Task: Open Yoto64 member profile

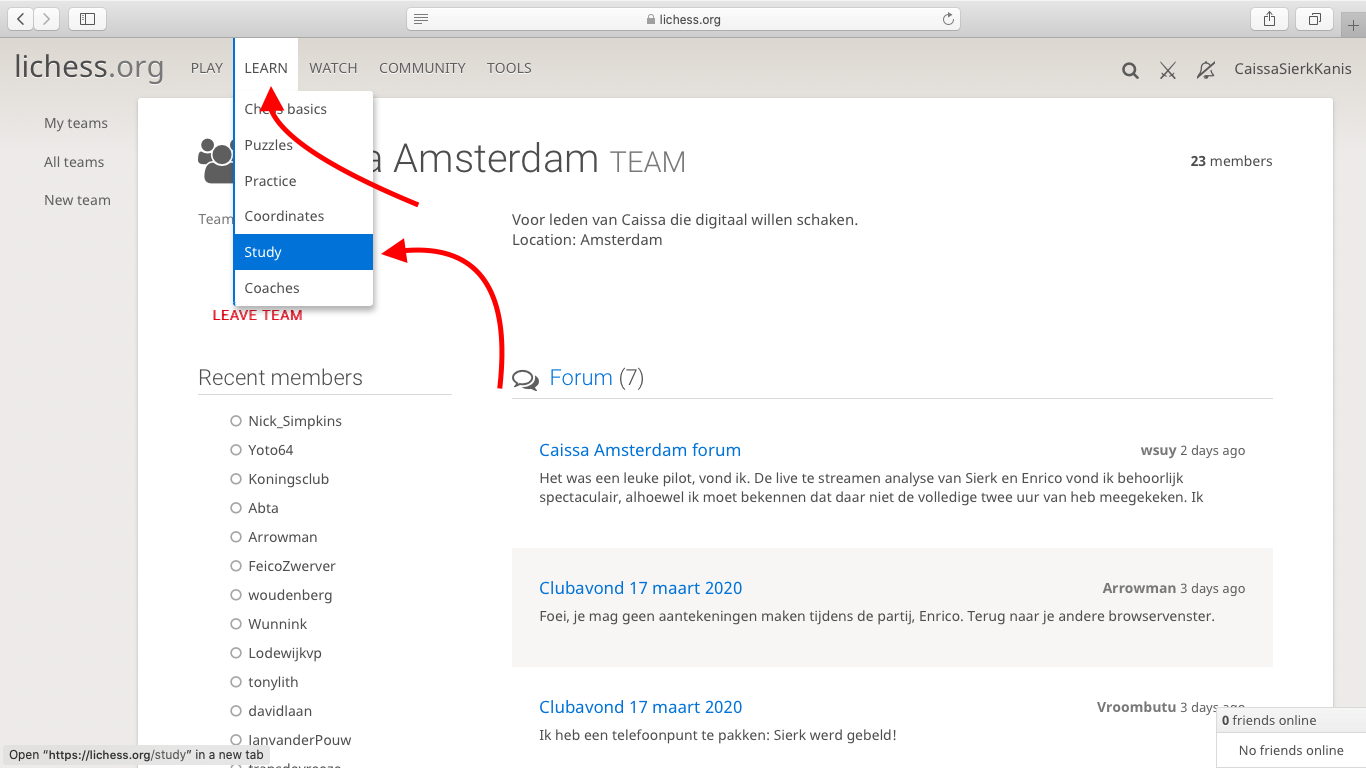Action: 271,450
